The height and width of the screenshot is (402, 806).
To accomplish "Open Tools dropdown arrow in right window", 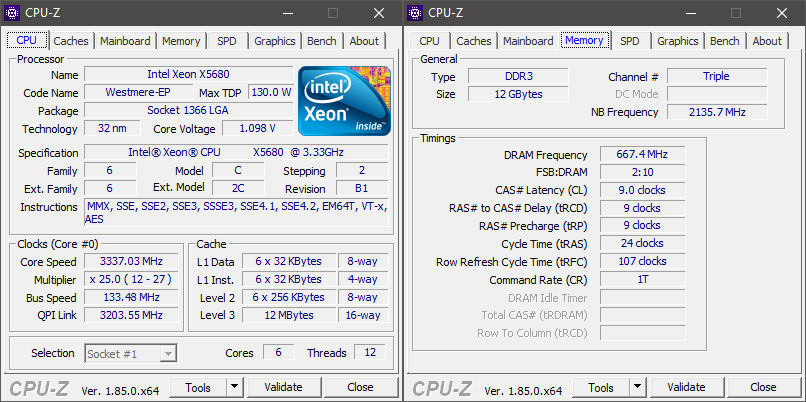I will [x=637, y=387].
